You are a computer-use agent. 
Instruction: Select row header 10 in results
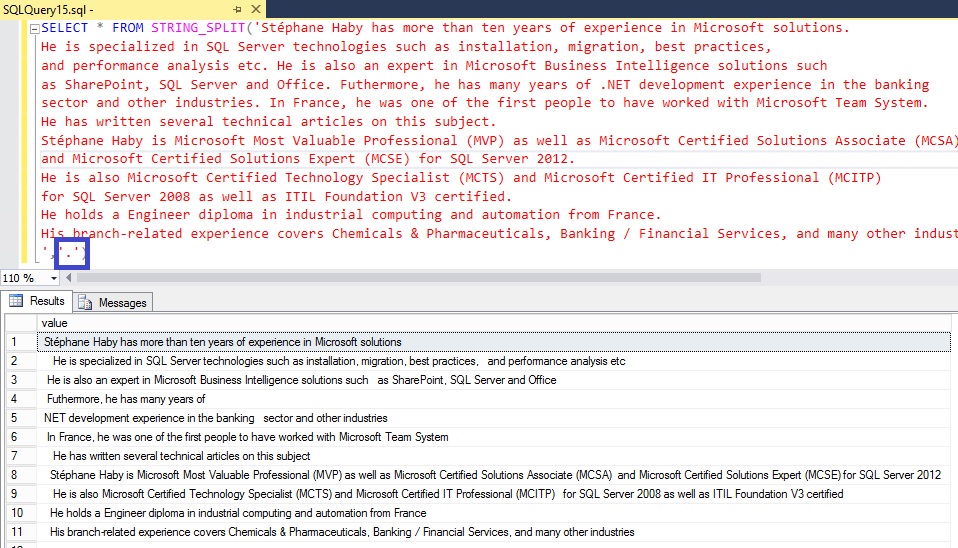point(21,513)
